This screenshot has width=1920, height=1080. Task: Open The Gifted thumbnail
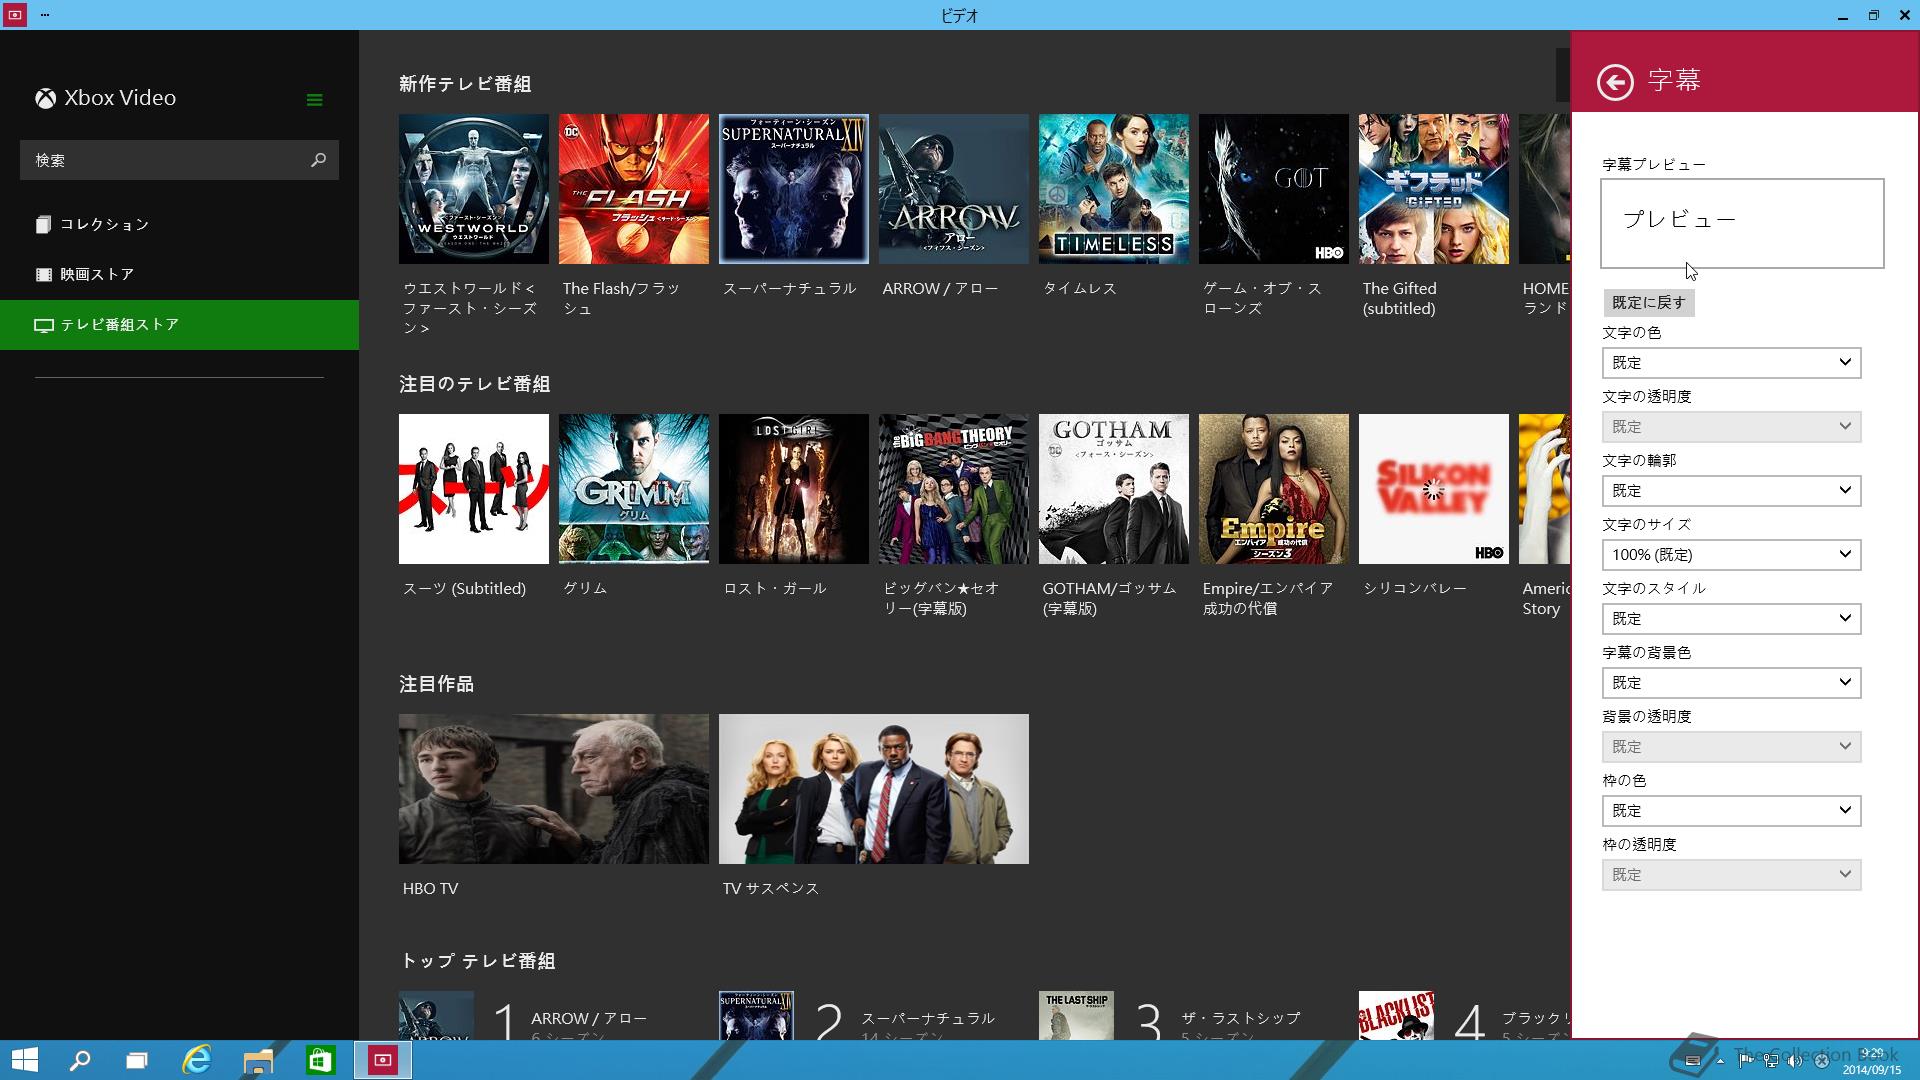click(1434, 189)
